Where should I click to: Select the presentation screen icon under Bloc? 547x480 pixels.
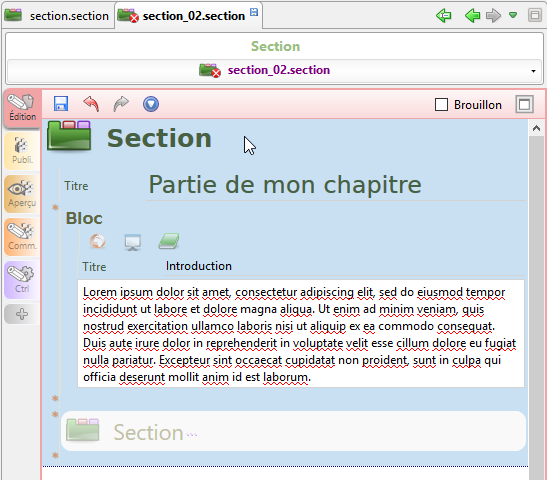(x=133, y=242)
